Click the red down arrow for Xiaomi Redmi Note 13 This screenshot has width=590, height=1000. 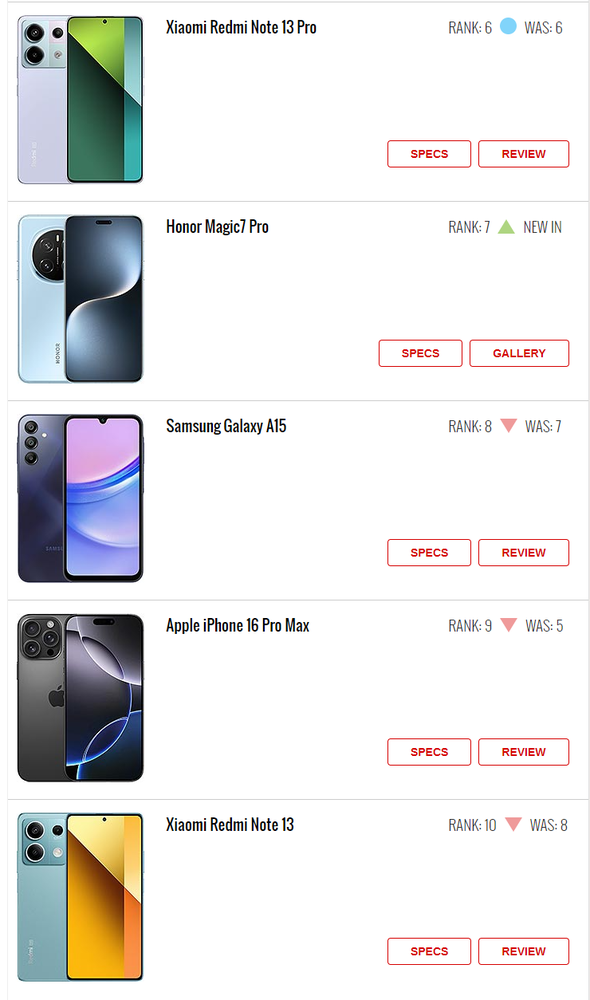(513, 824)
